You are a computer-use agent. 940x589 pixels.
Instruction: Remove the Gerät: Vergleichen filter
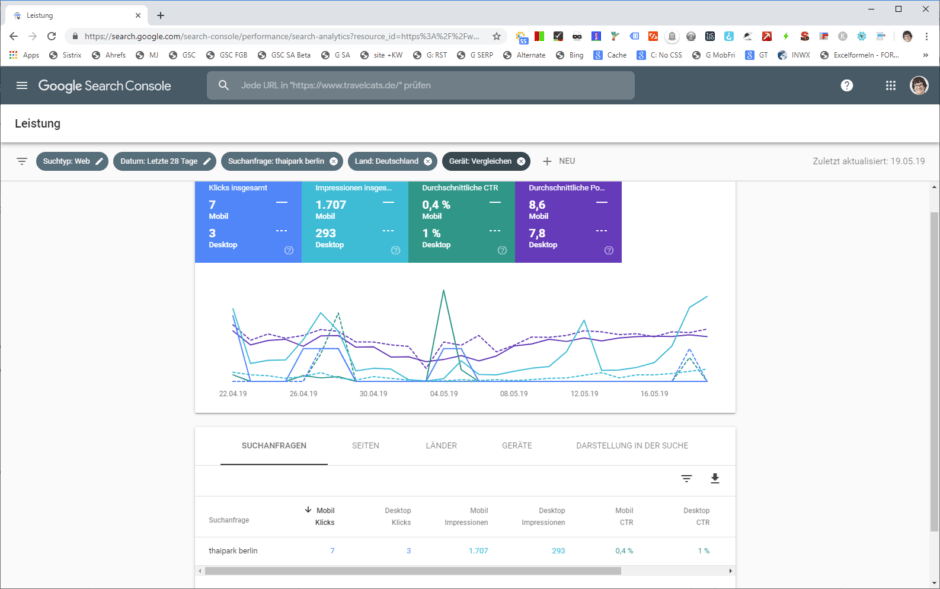point(521,161)
